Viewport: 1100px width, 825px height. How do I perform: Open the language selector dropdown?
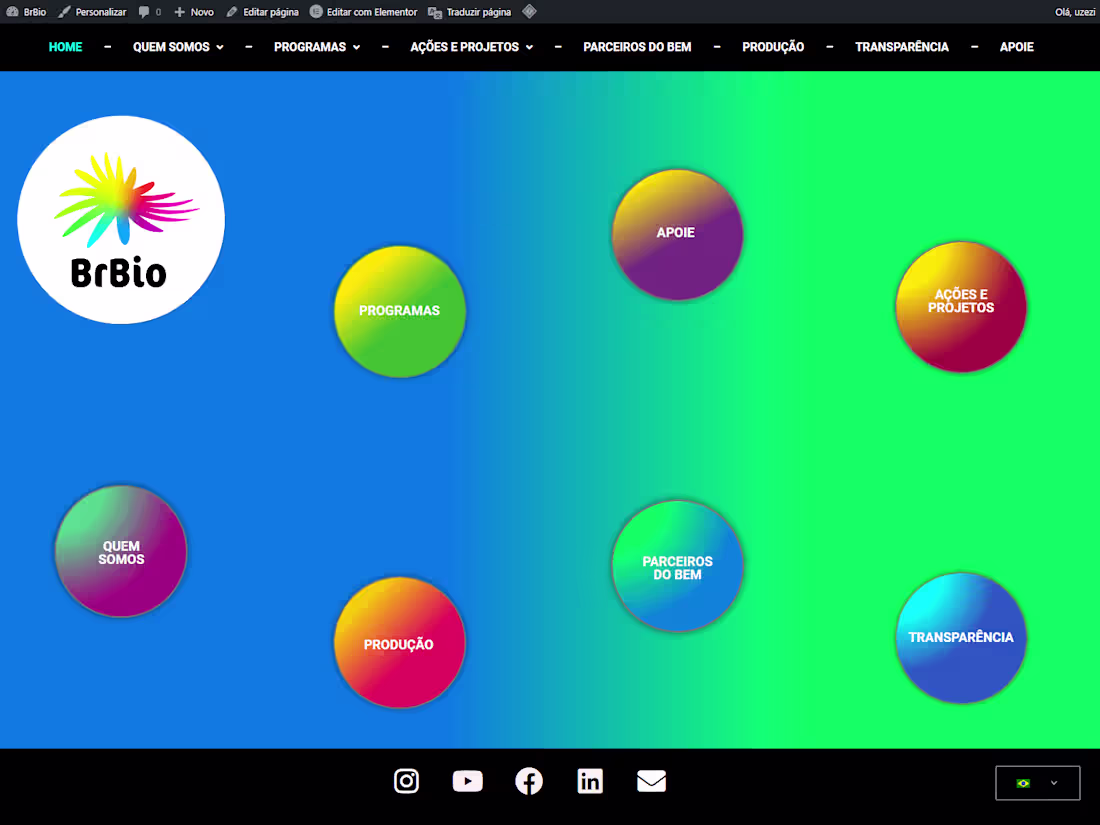click(x=1038, y=783)
